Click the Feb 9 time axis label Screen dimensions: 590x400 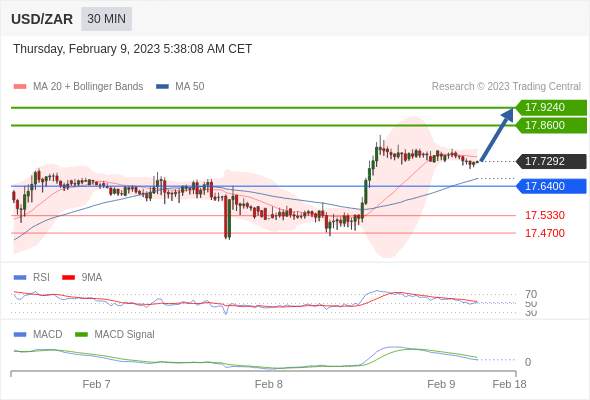(x=441, y=384)
